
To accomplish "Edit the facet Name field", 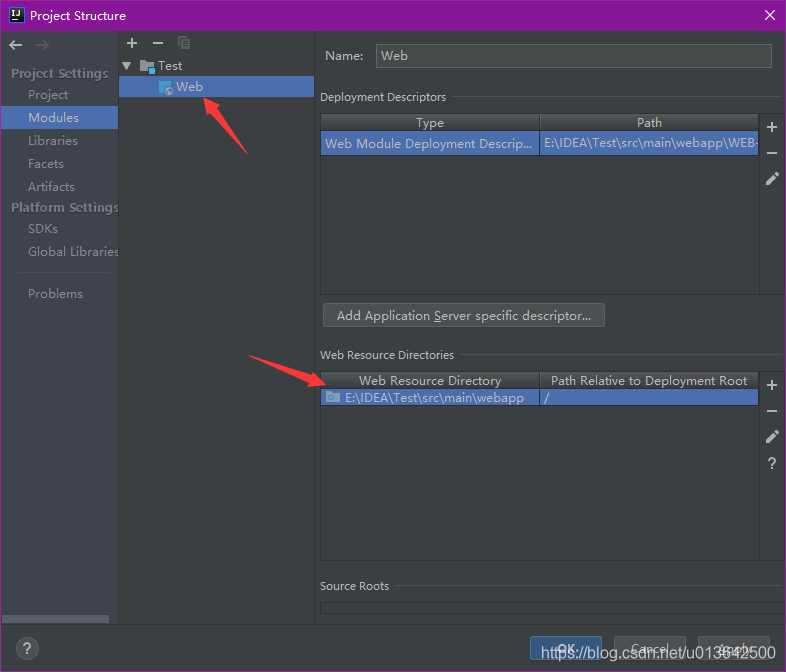I will click(573, 56).
